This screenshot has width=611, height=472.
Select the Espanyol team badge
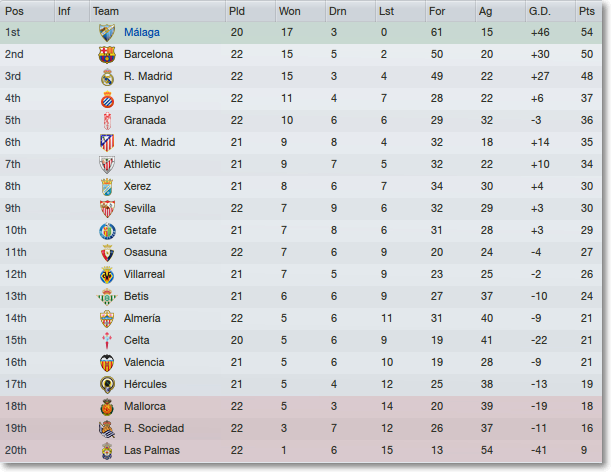[x=107, y=99]
